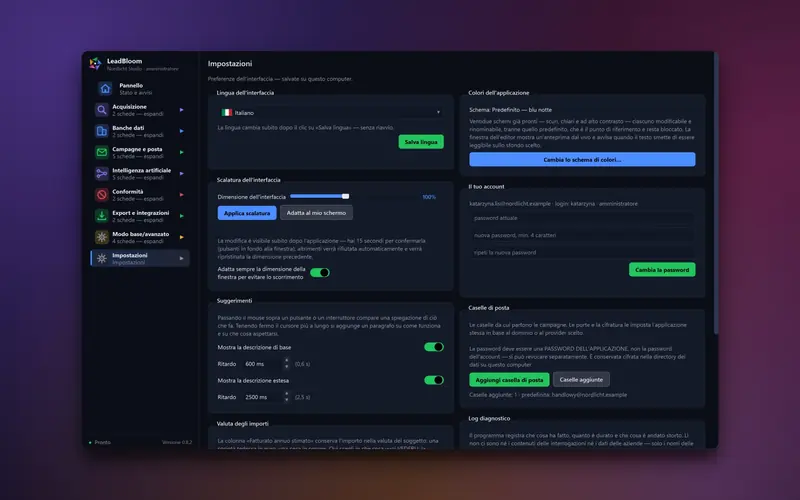
Task: Expand the Modo base/avanzato arrow
Action: (182, 237)
